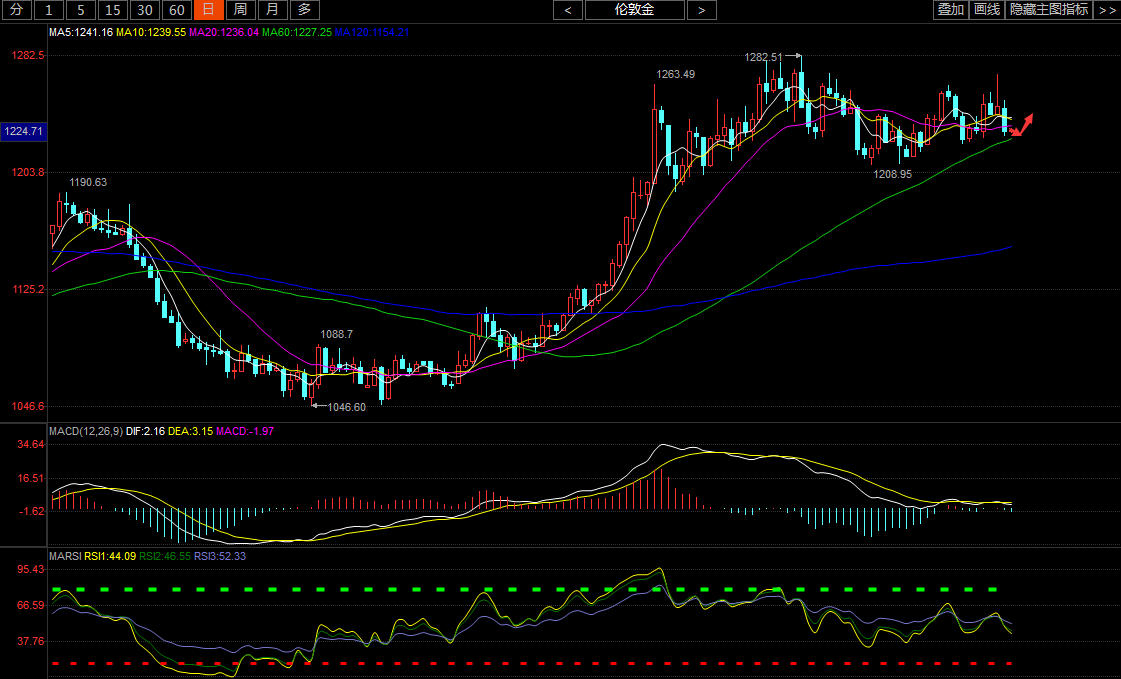Select the 15 minute period tab
Image resolution: width=1121 pixels, height=679 pixels.
(x=113, y=10)
